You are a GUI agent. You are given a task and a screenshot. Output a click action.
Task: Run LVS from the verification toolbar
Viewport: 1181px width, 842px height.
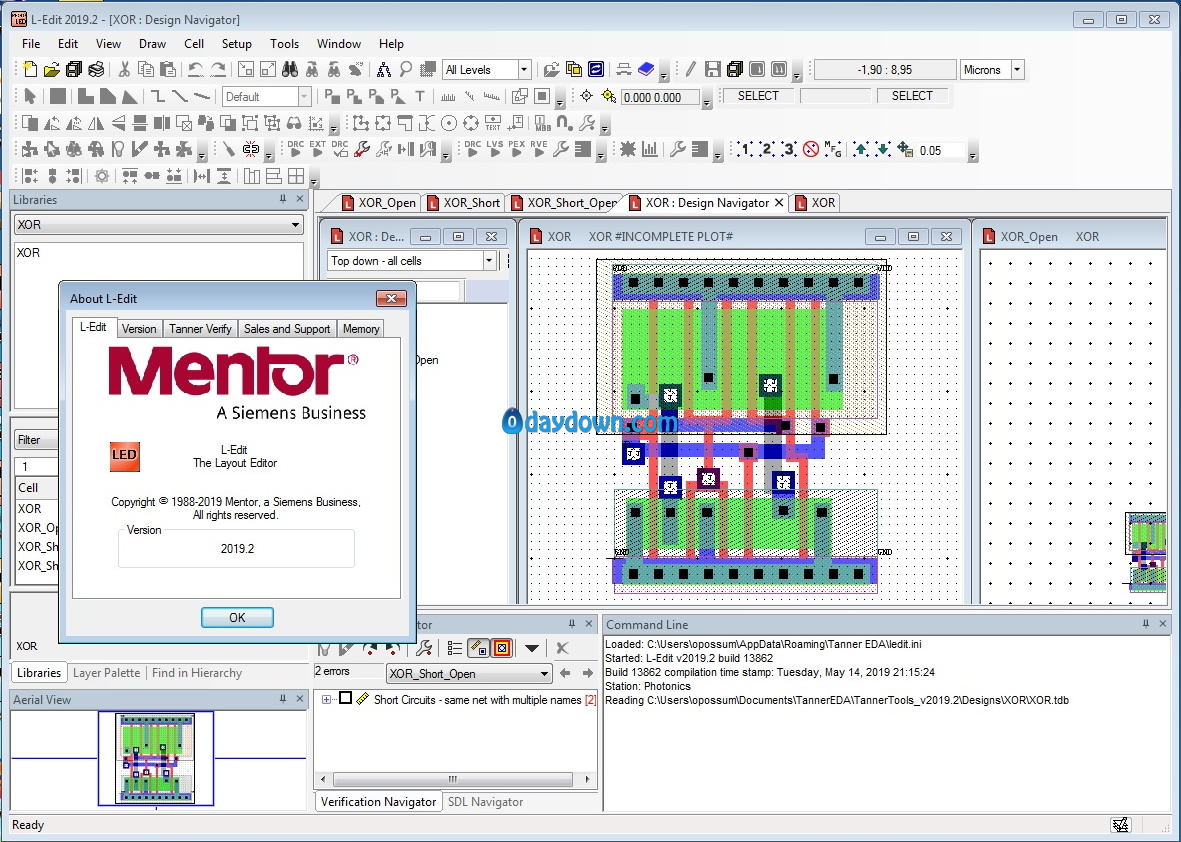click(494, 149)
